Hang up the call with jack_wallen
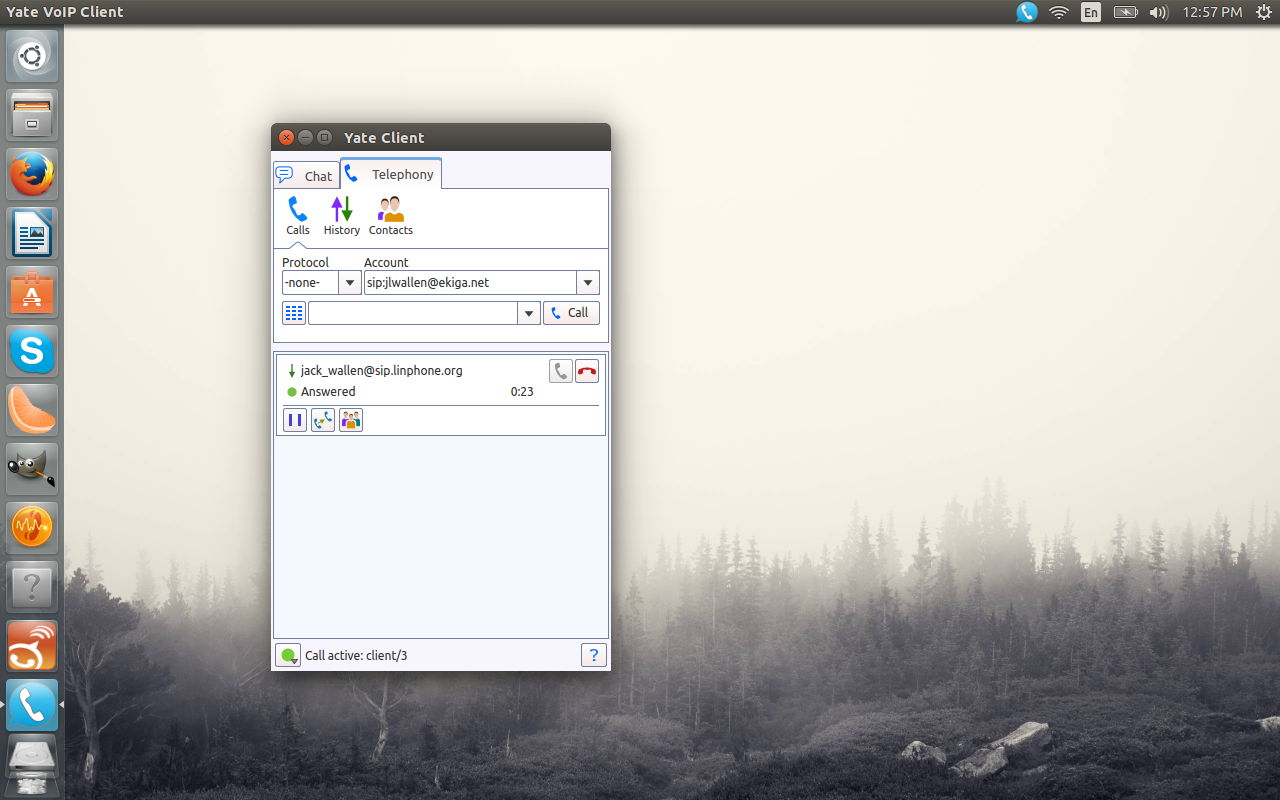This screenshot has width=1280, height=800. pos(587,371)
